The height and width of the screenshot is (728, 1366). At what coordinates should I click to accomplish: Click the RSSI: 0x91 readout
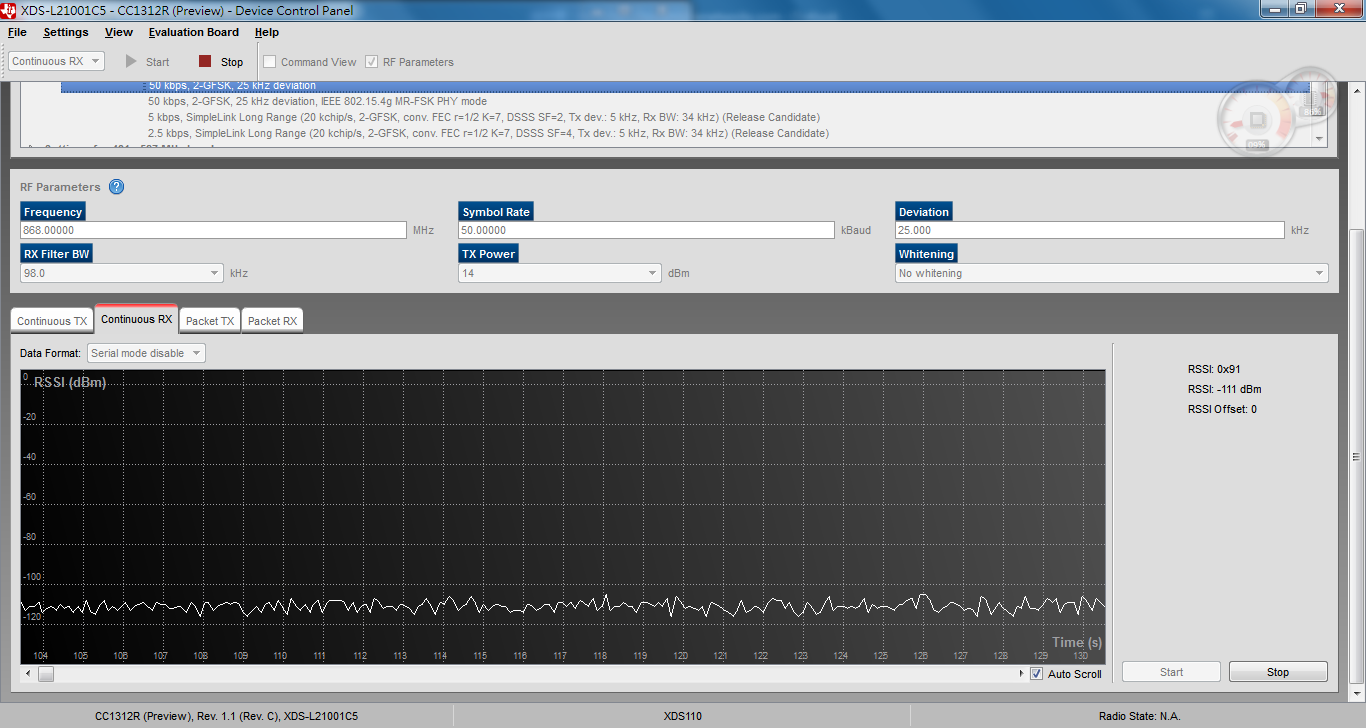[1214, 369]
